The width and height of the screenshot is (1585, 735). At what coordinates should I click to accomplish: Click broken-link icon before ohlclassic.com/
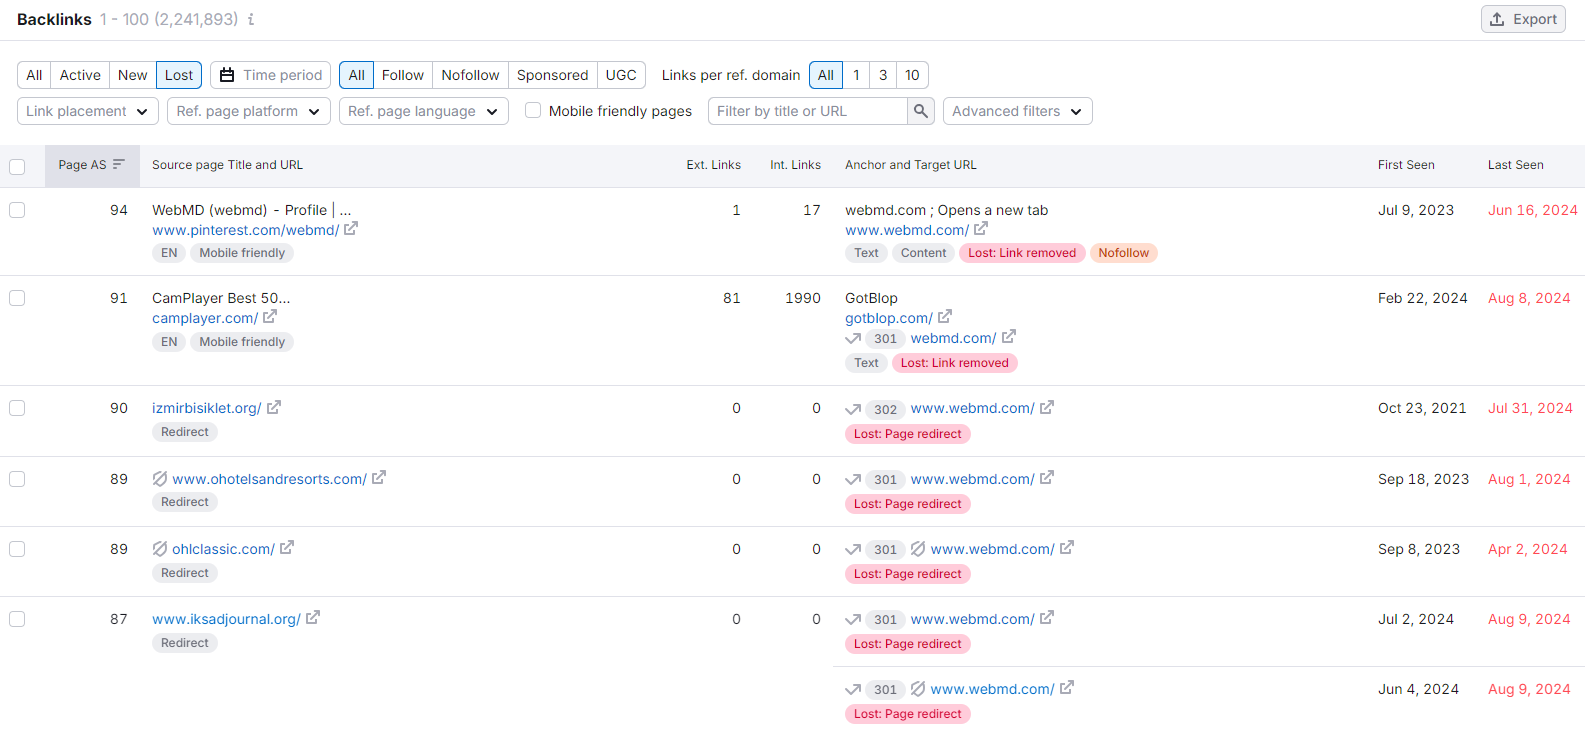pos(160,549)
